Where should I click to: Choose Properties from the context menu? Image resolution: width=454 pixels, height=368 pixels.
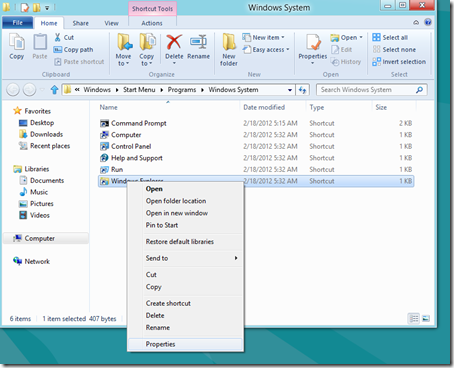coord(185,344)
